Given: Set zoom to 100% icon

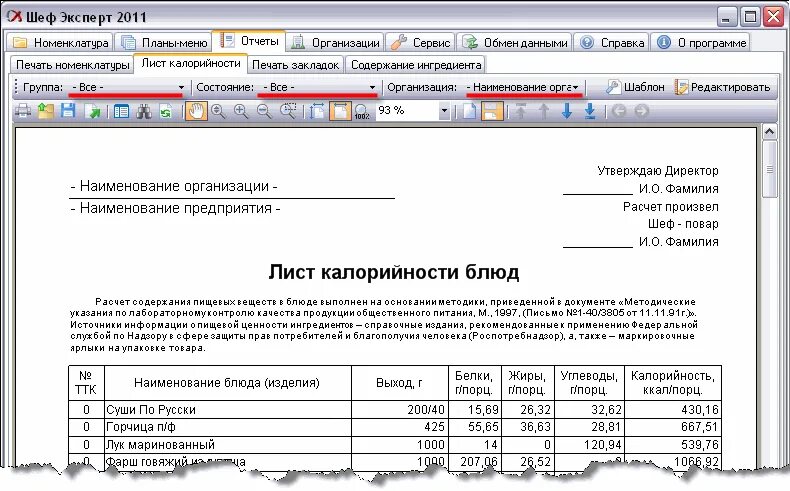Looking at the screenshot, I should coord(362,111).
